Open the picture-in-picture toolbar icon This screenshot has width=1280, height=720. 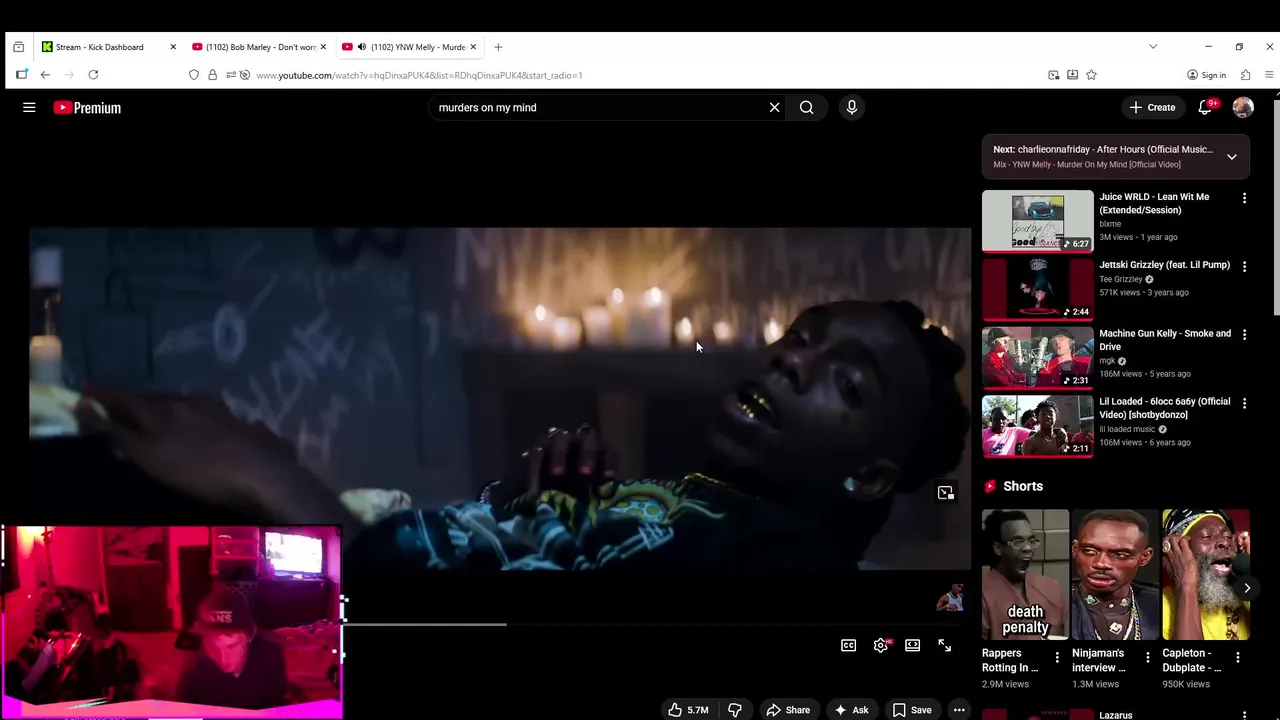[1054, 75]
